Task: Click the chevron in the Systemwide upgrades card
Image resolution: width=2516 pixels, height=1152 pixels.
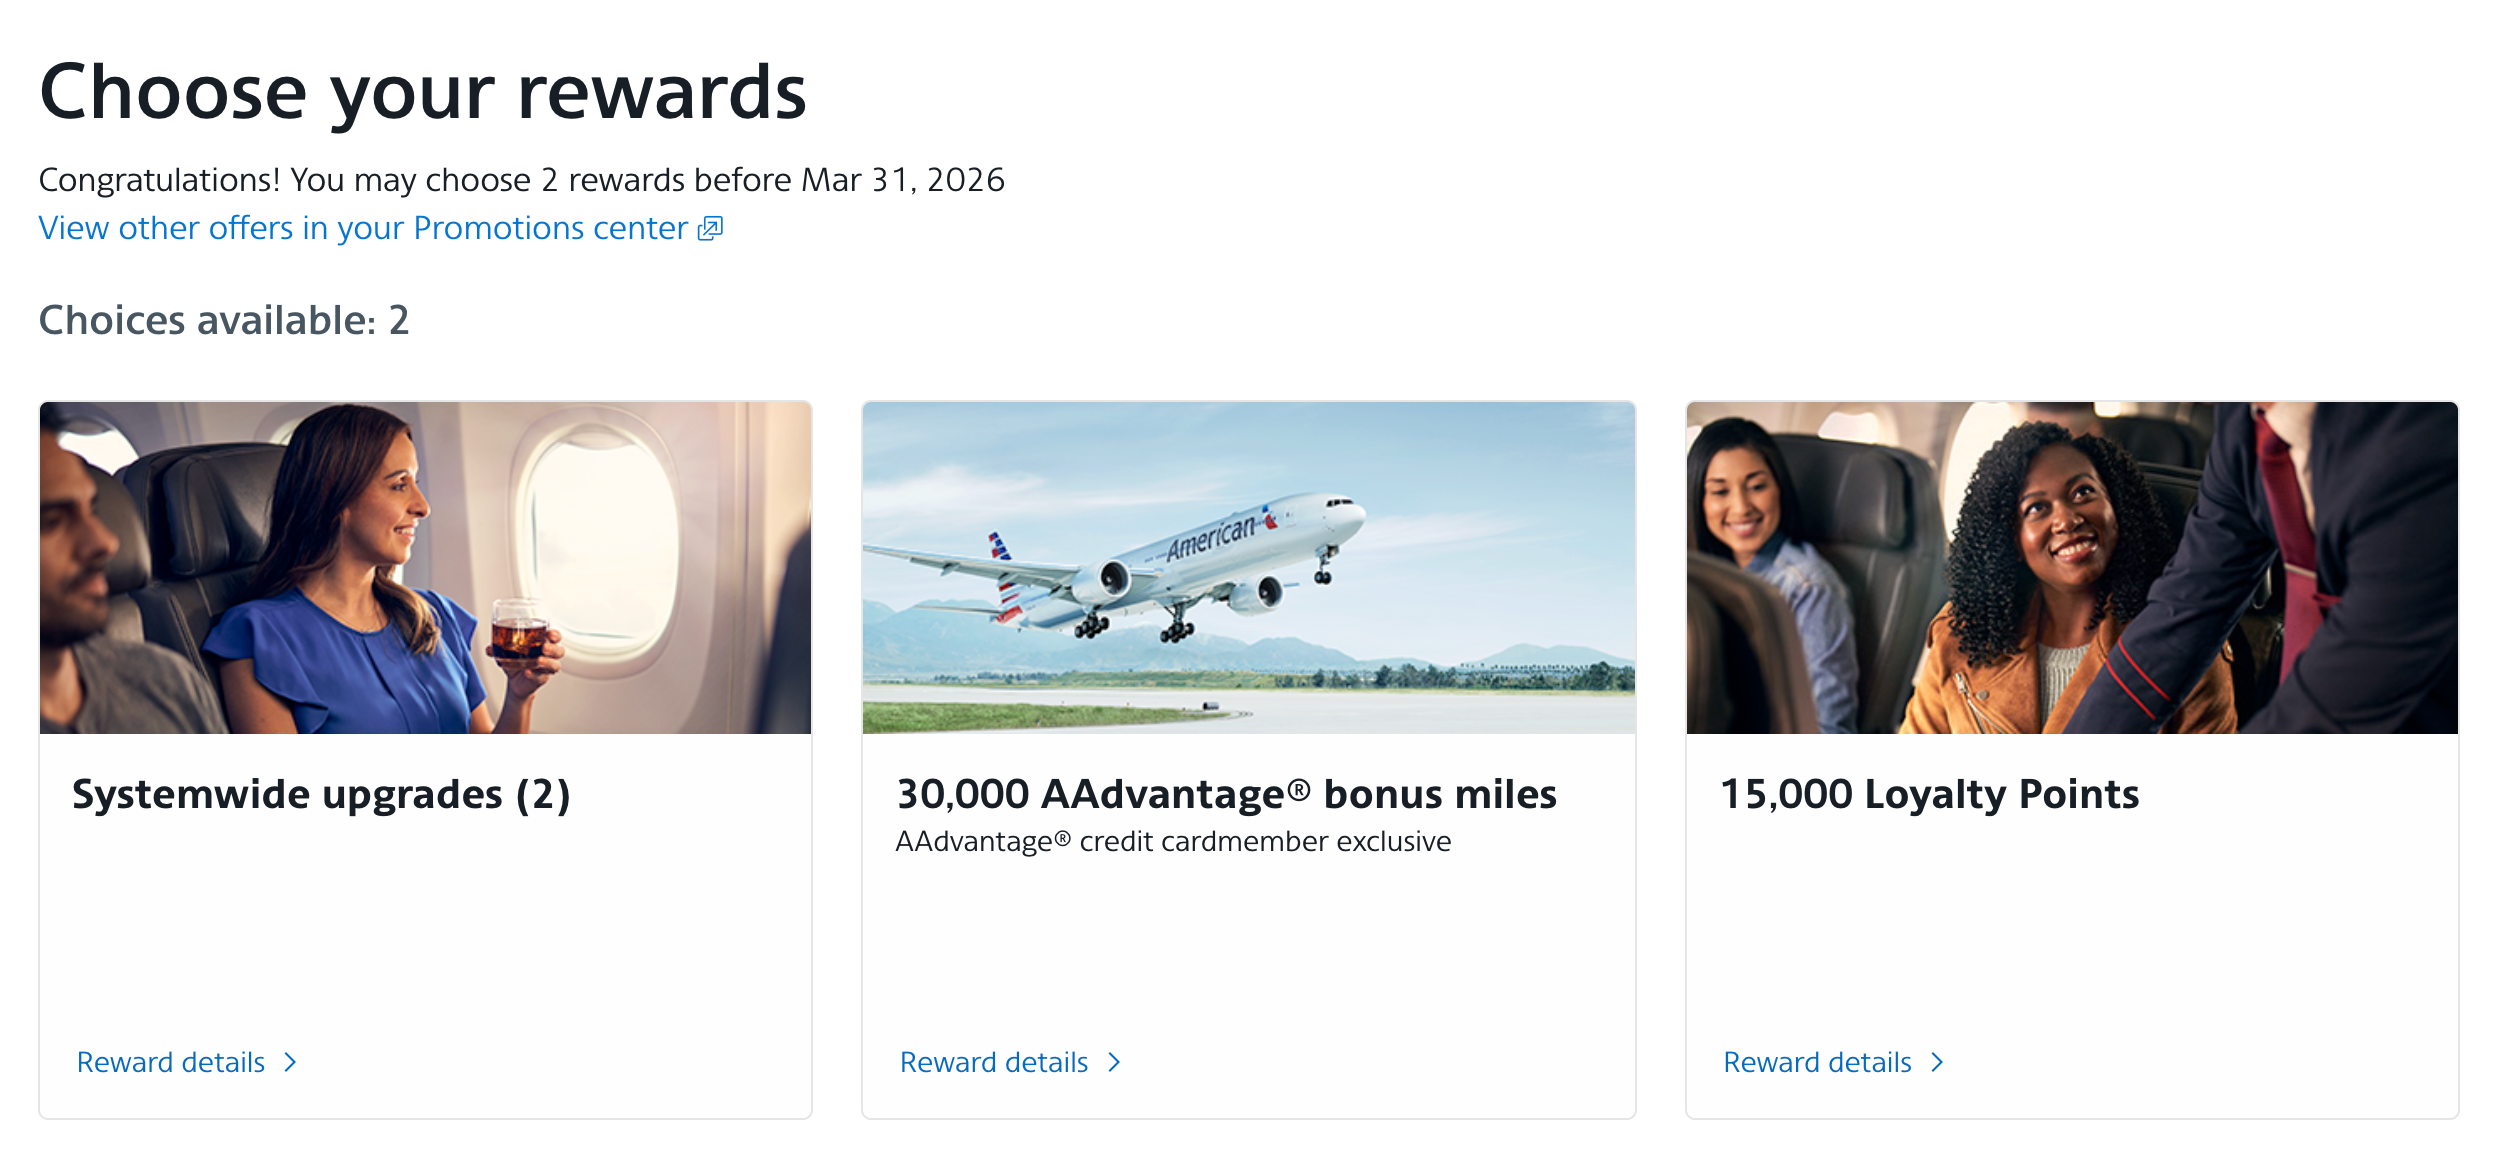Action: pyautogui.click(x=291, y=1062)
